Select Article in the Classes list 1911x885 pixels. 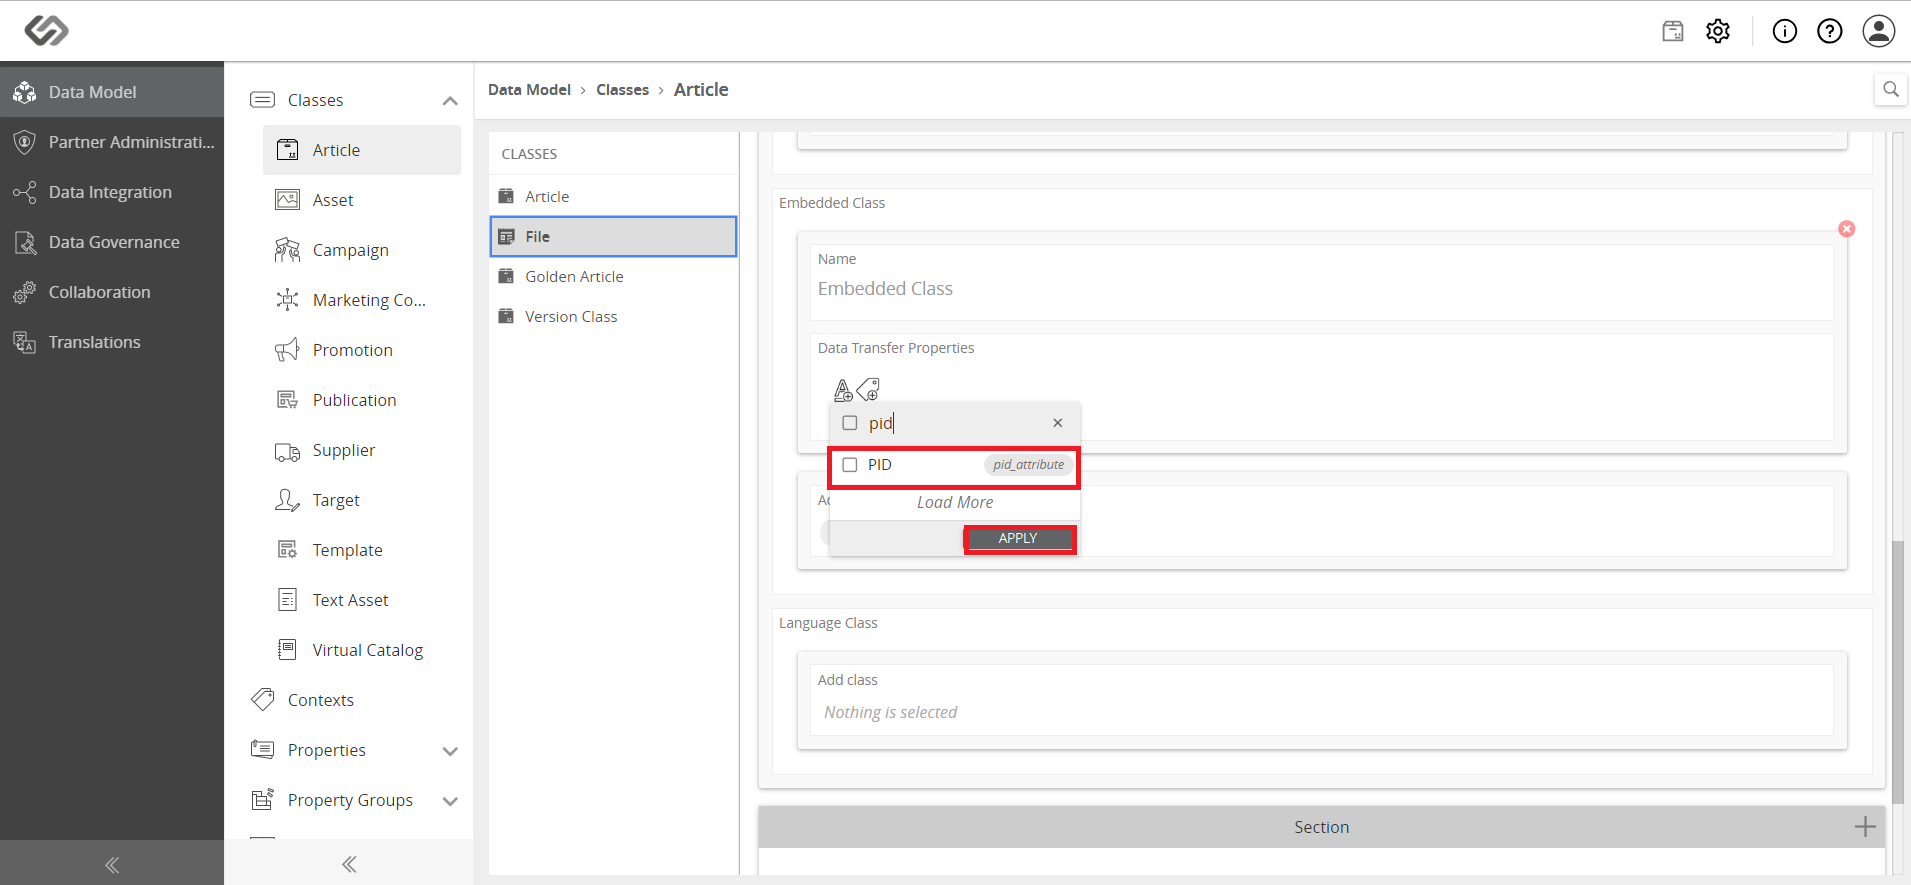pos(613,197)
